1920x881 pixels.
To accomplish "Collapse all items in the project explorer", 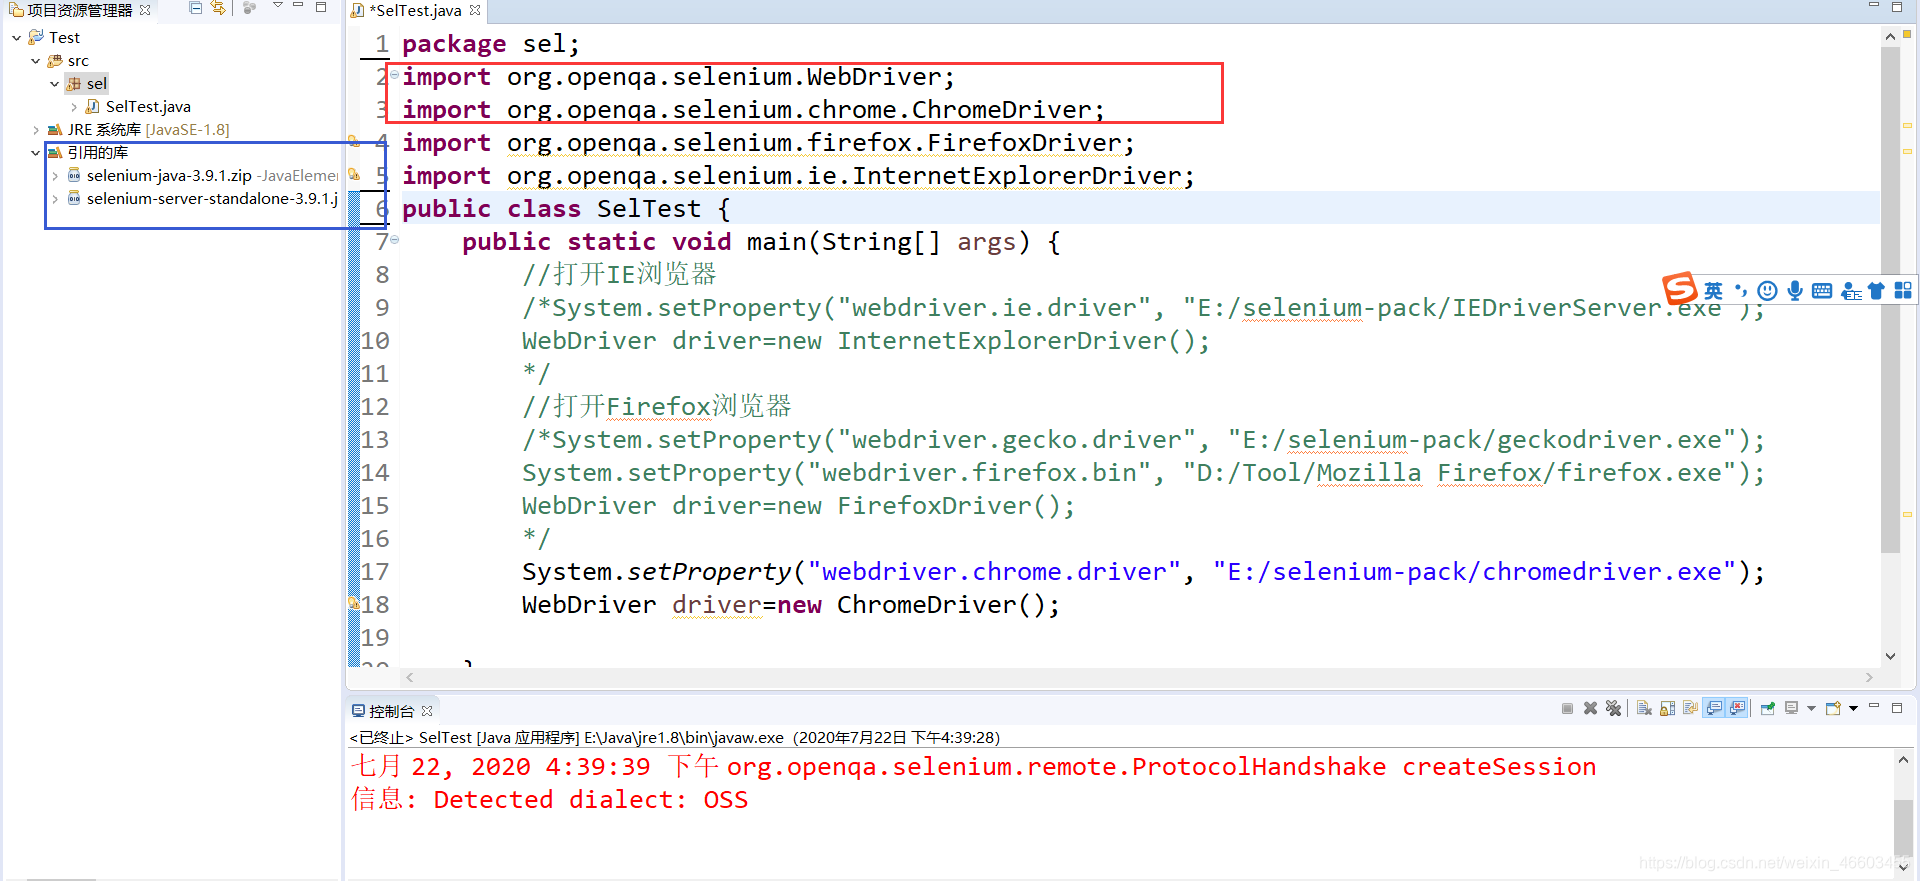I will (x=196, y=8).
